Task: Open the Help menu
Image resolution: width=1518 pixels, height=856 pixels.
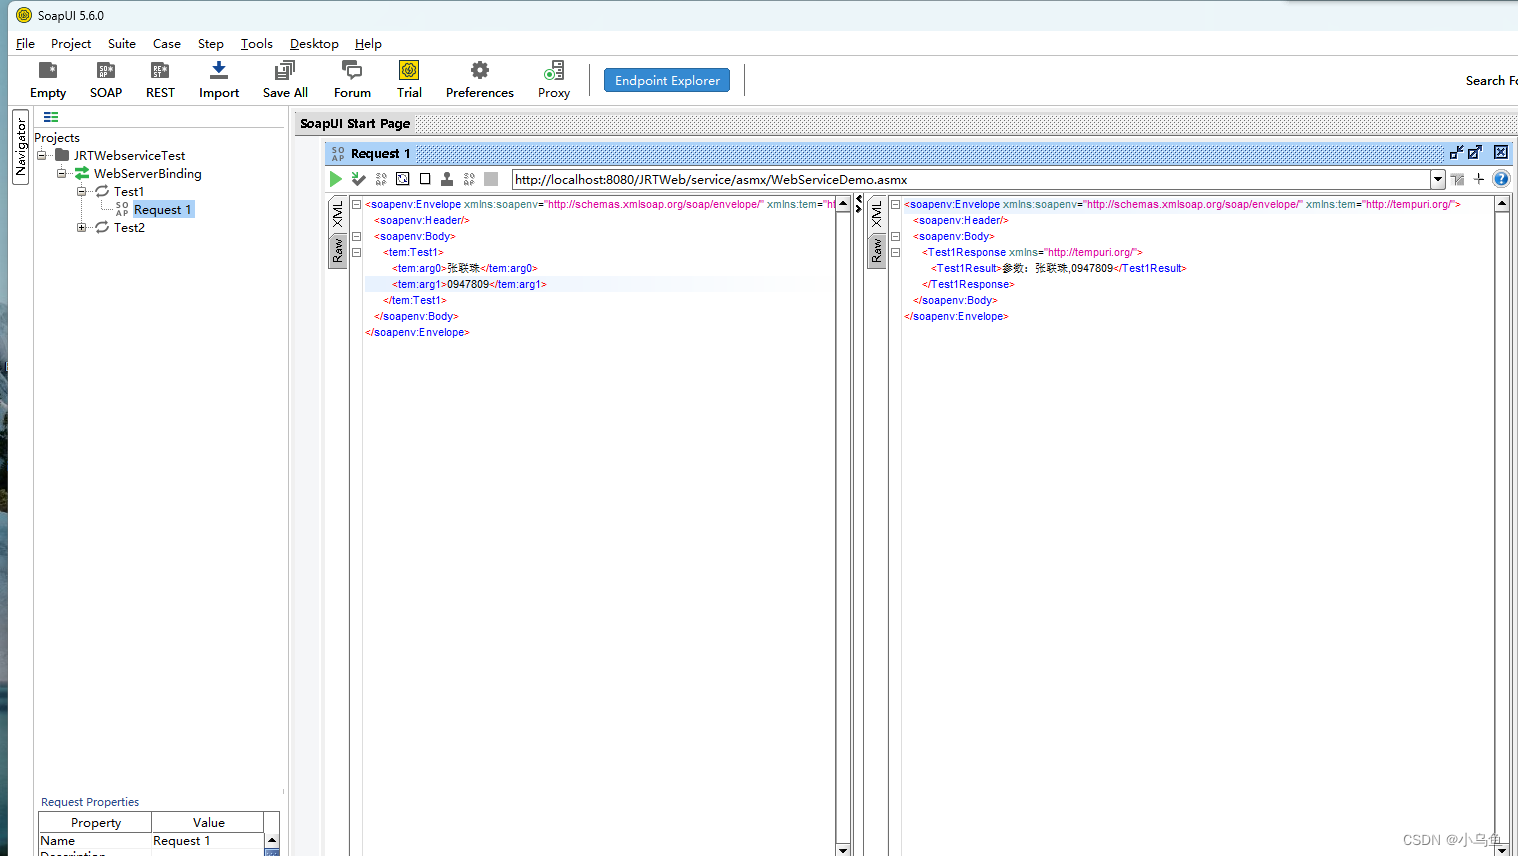Action: point(368,43)
